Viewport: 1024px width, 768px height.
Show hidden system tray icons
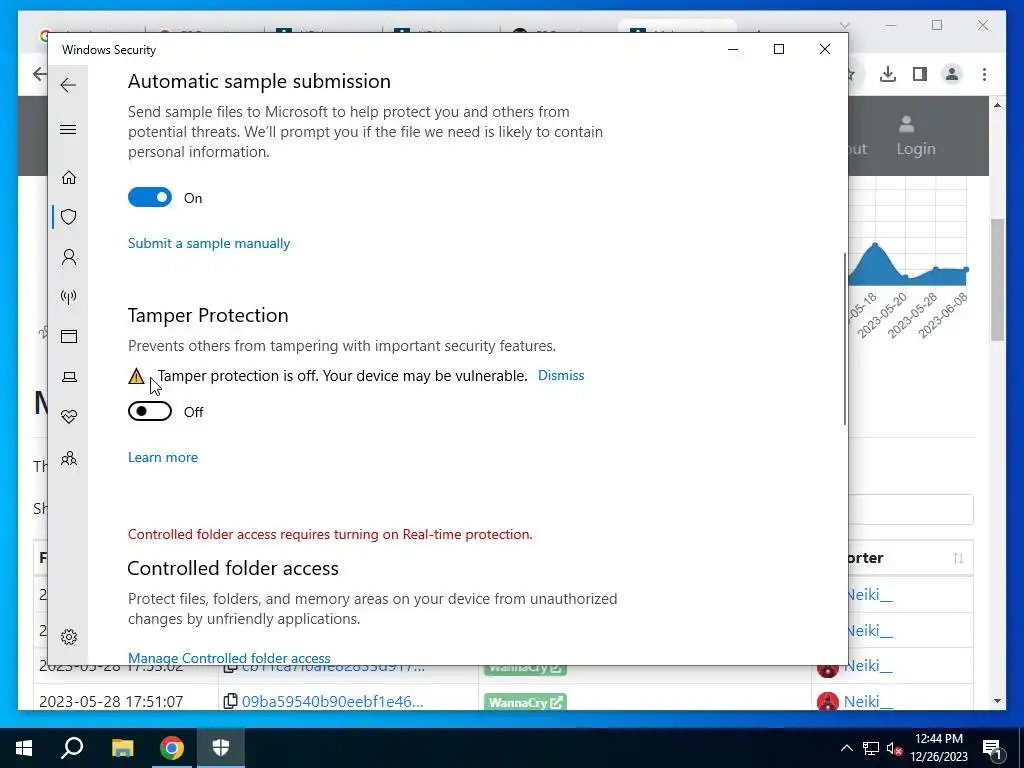[x=846, y=748]
